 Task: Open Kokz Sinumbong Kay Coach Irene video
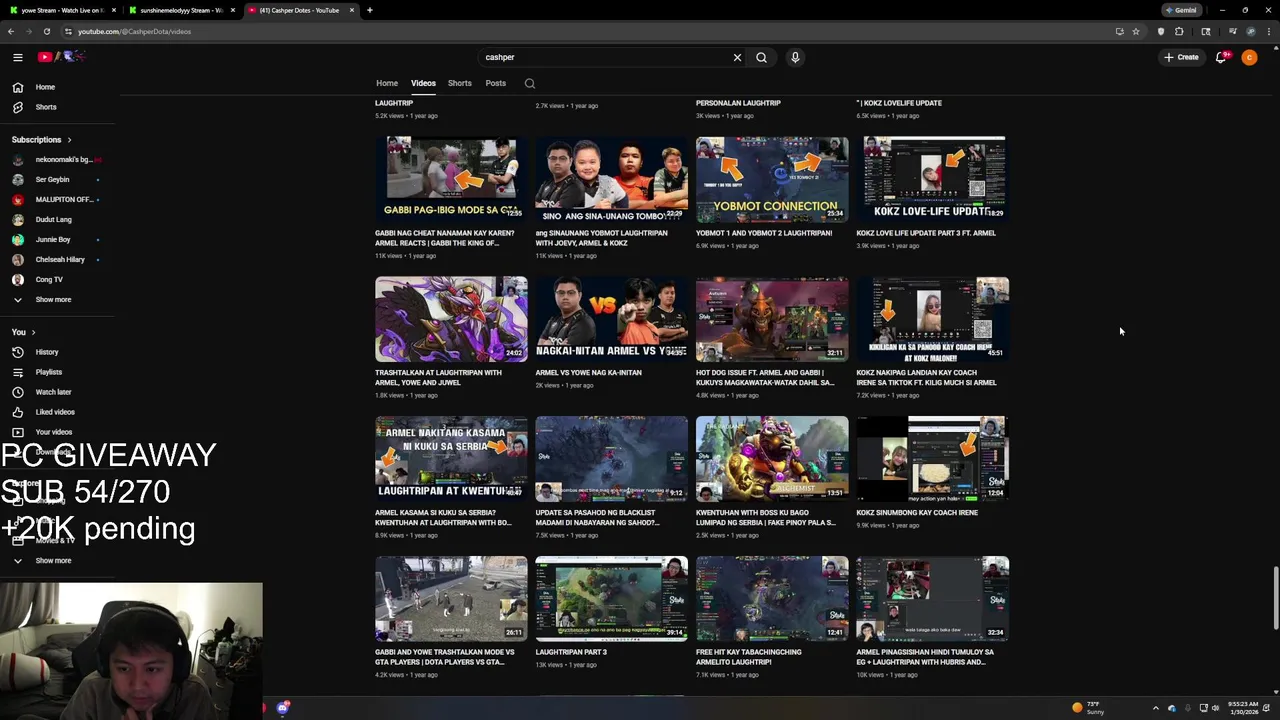coord(917,513)
